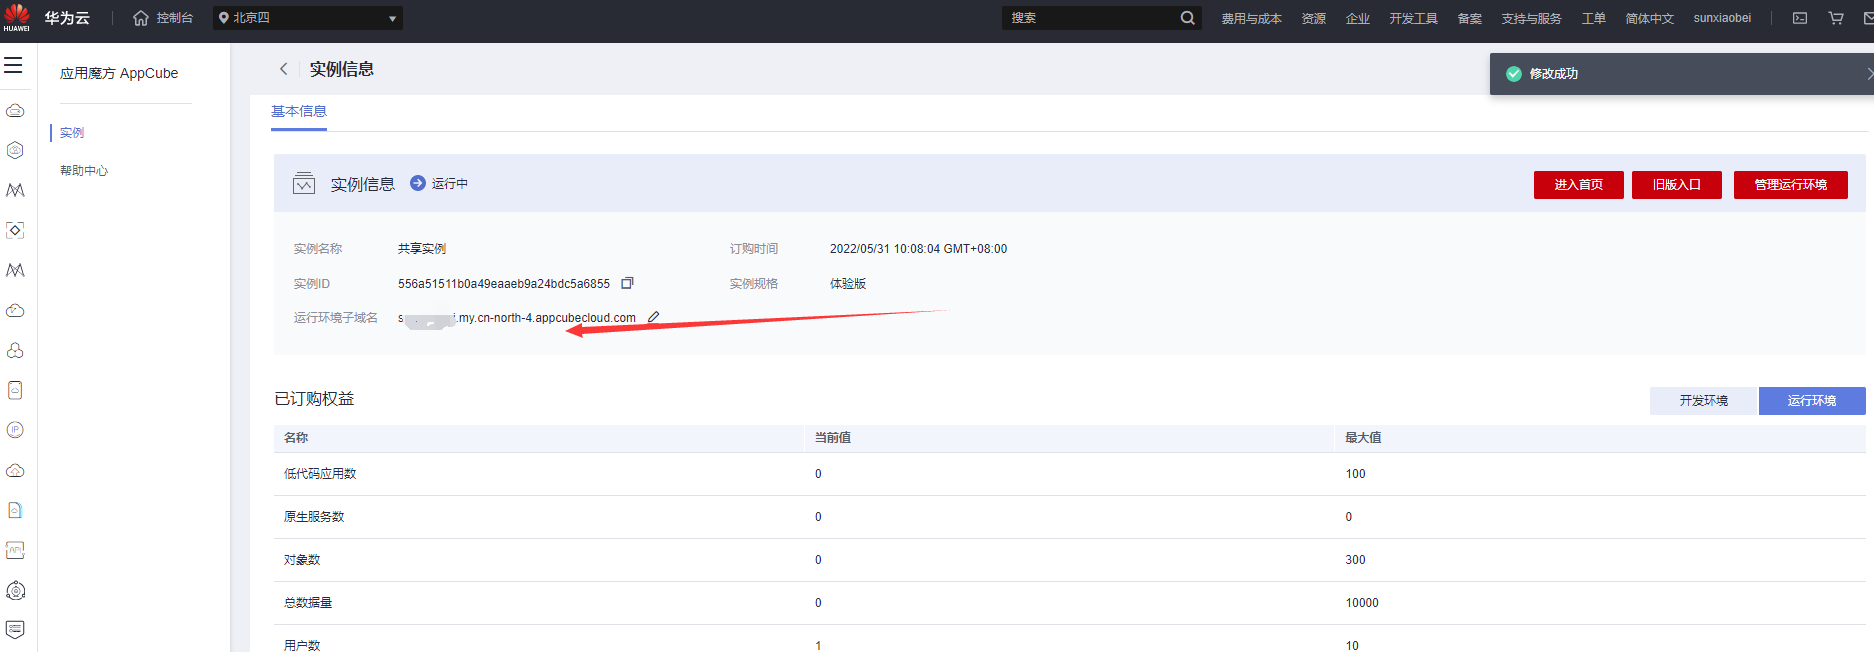Click the 共享实例 instance name

(422, 249)
